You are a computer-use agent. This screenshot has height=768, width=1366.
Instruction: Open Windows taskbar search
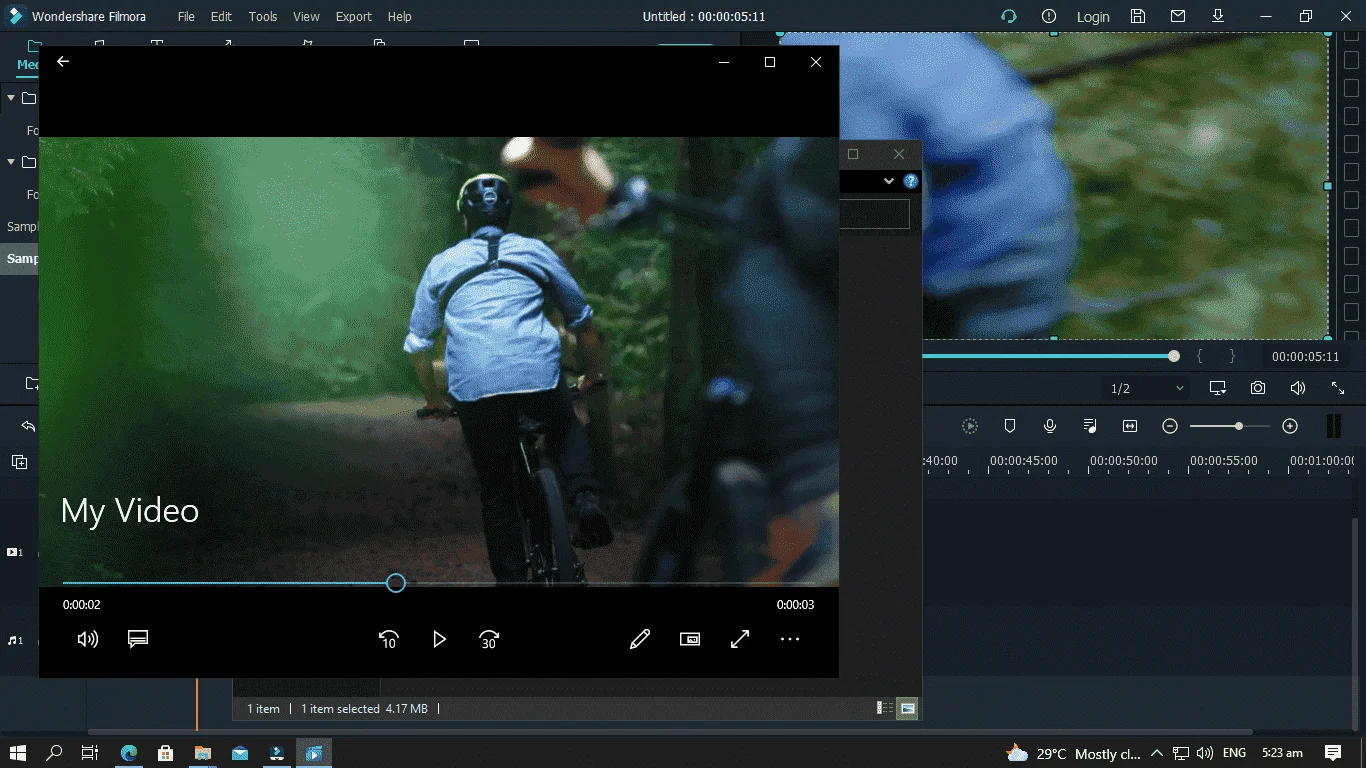pyautogui.click(x=54, y=753)
